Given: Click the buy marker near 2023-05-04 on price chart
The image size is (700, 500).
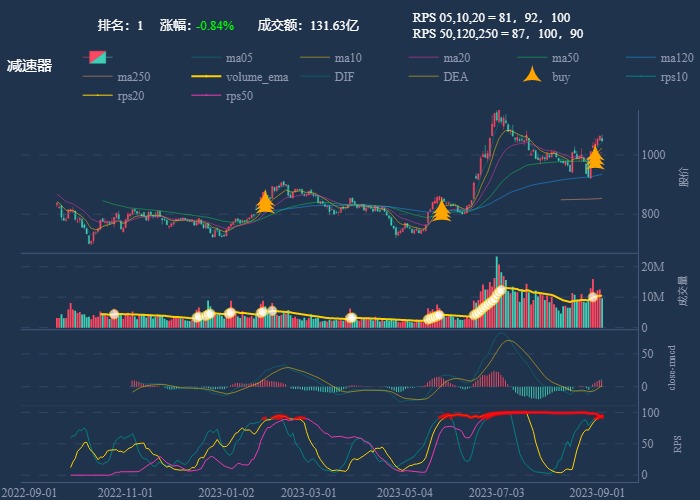Looking at the screenshot, I should click(440, 210).
